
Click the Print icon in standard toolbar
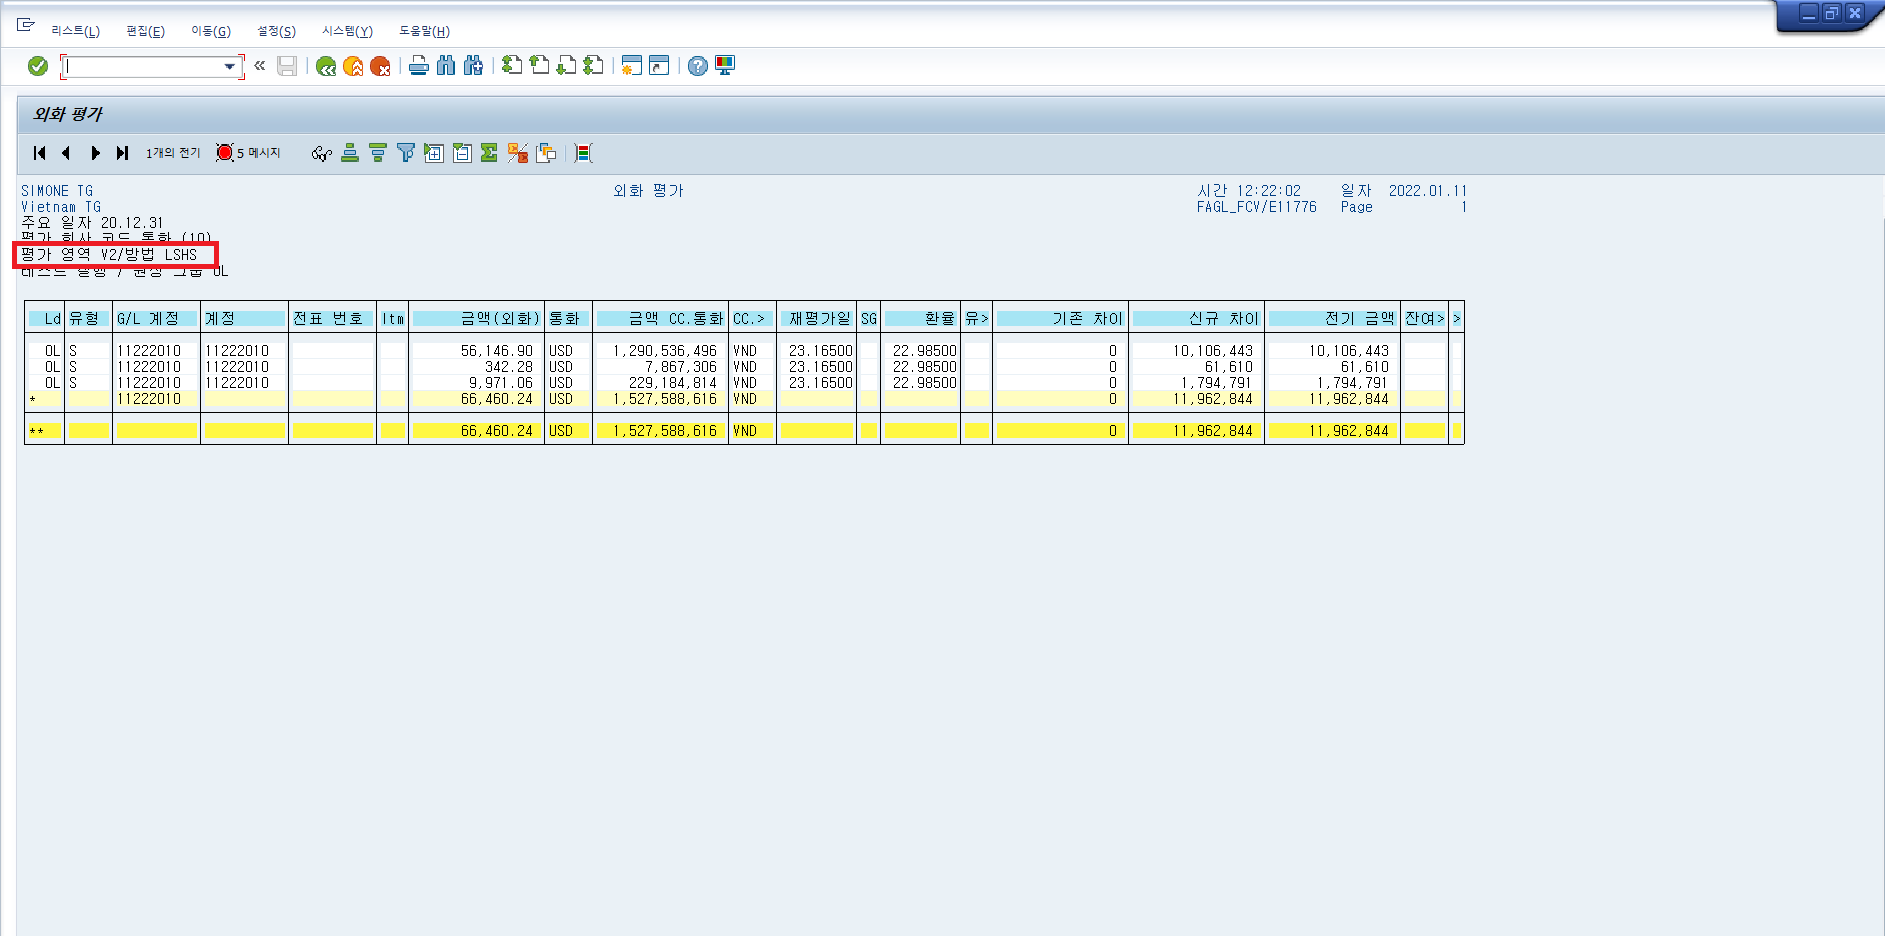419,66
